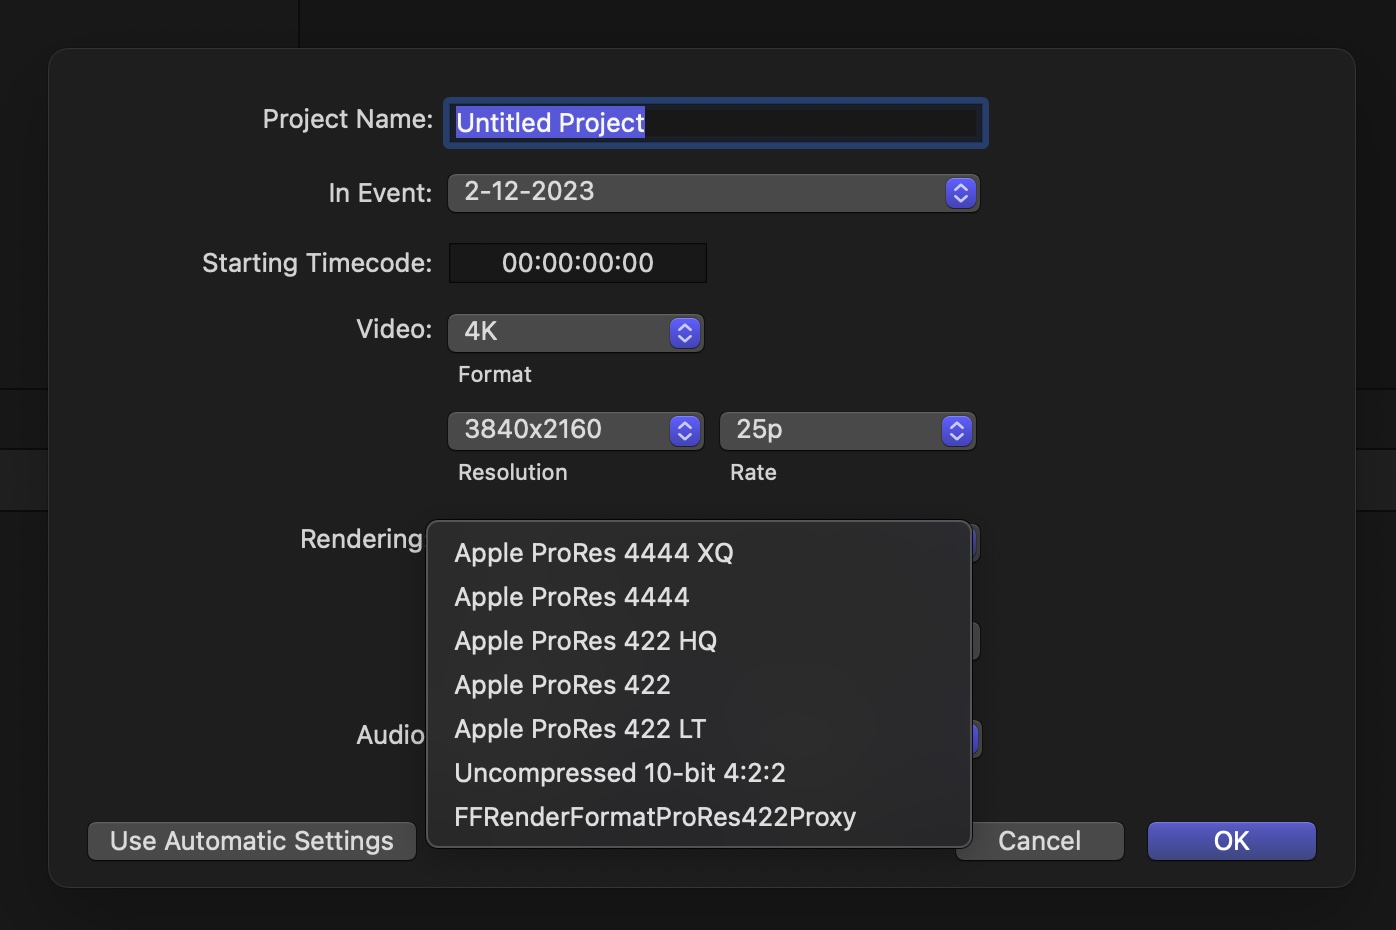Image resolution: width=1396 pixels, height=930 pixels.
Task: Pick Apple ProRes 422 HQ option
Action: click(585, 641)
